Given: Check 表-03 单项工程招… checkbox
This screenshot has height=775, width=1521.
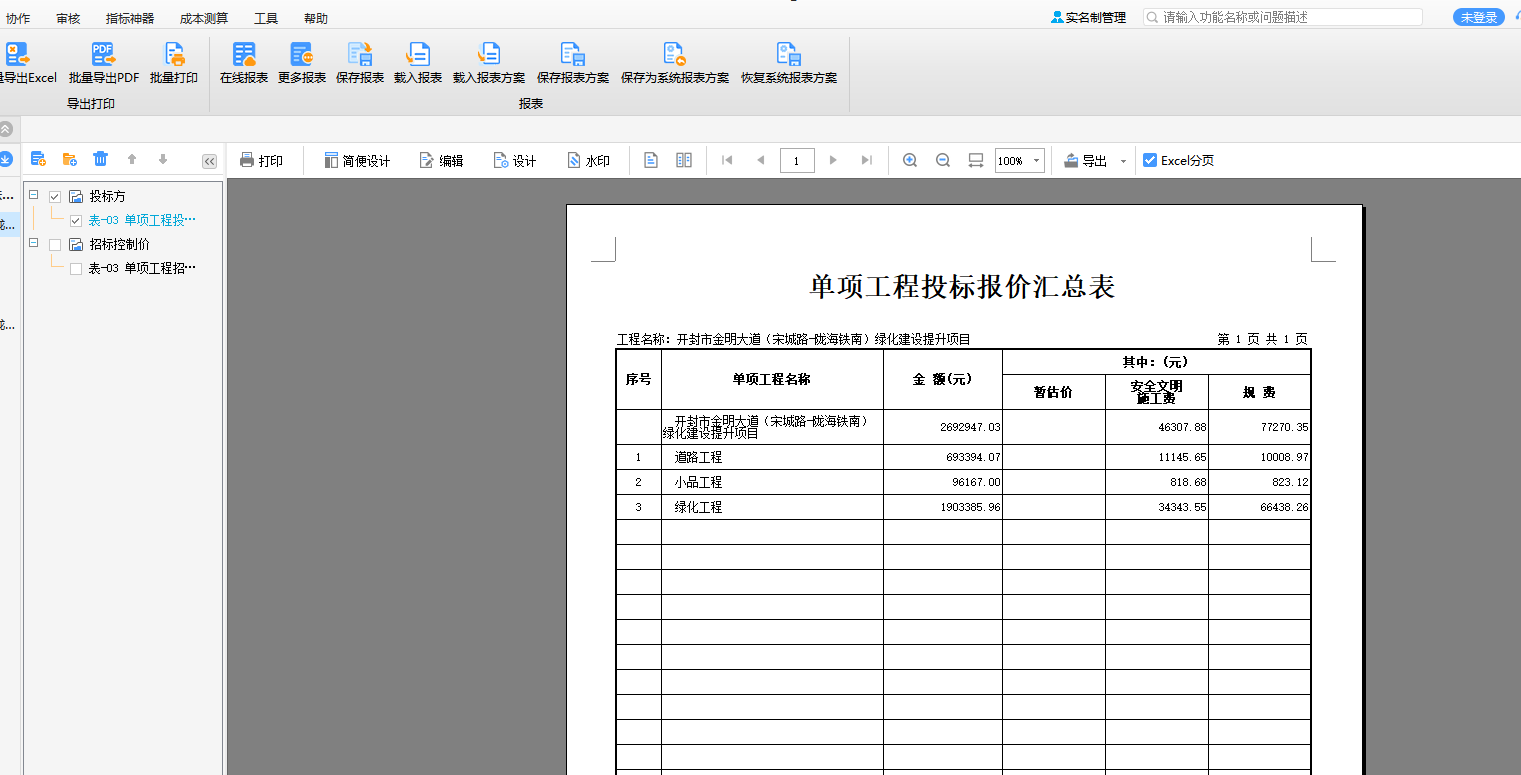Looking at the screenshot, I should (x=76, y=269).
